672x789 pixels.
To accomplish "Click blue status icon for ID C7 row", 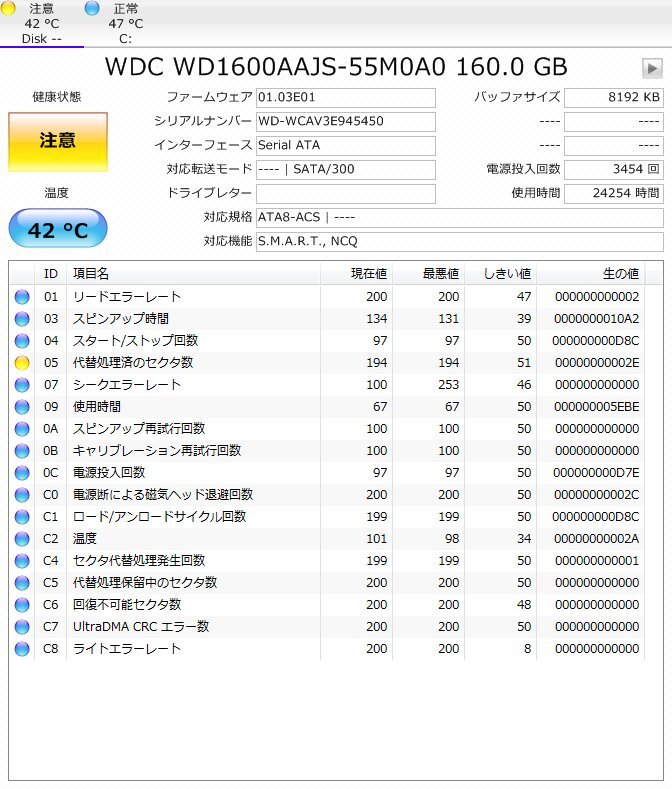I will 22,627.
